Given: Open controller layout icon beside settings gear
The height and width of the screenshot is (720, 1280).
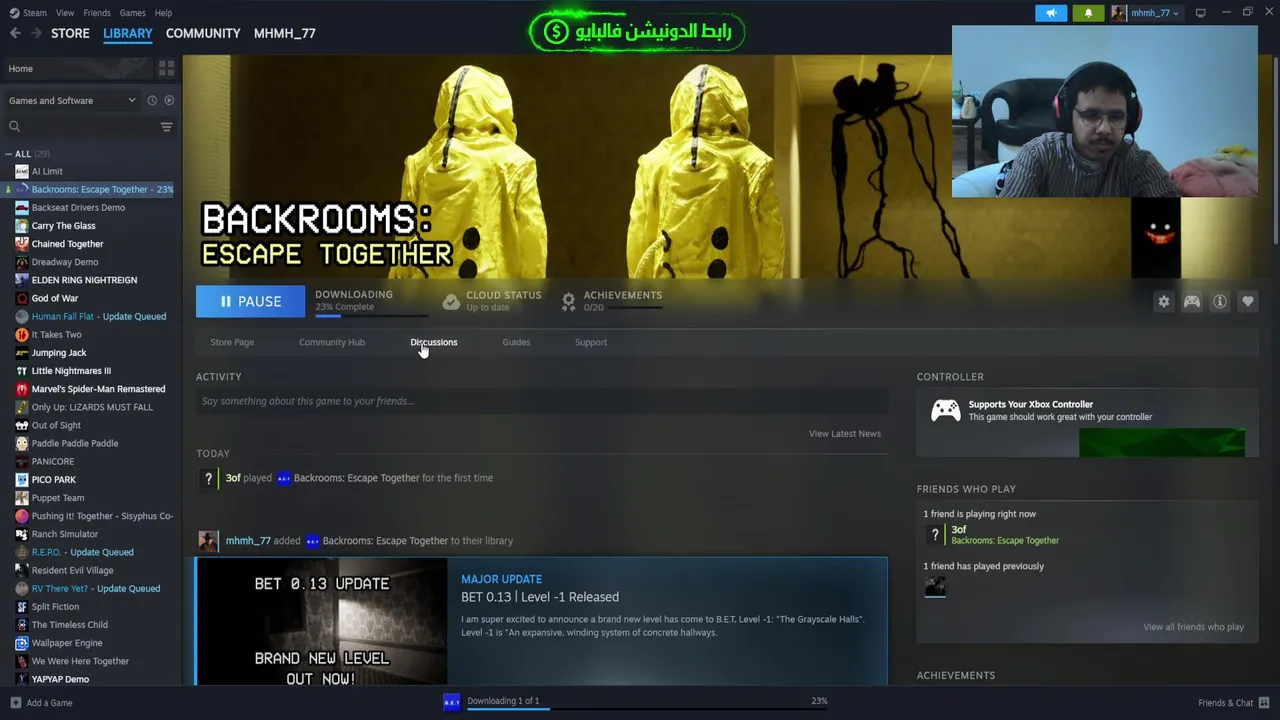Looking at the screenshot, I should tap(1192, 301).
